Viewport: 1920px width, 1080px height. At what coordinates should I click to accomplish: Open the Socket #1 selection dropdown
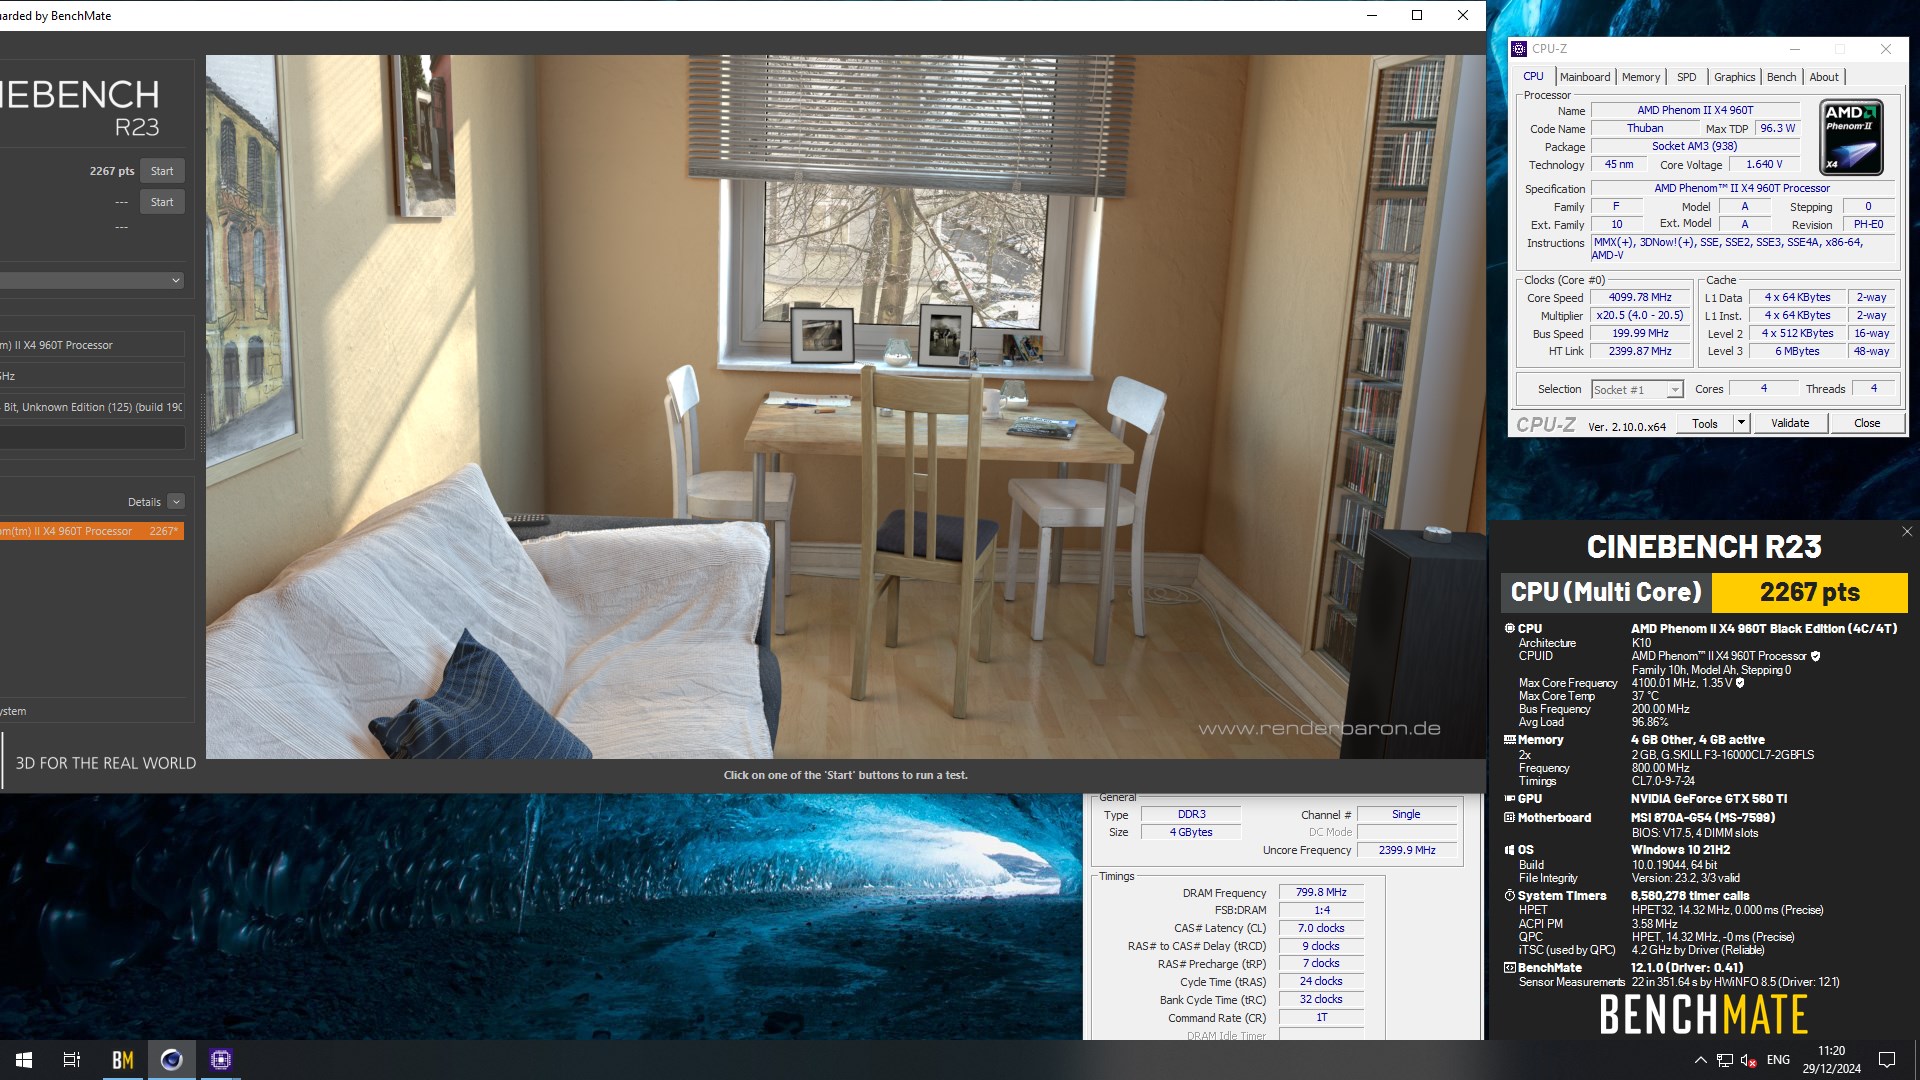pos(1637,390)
